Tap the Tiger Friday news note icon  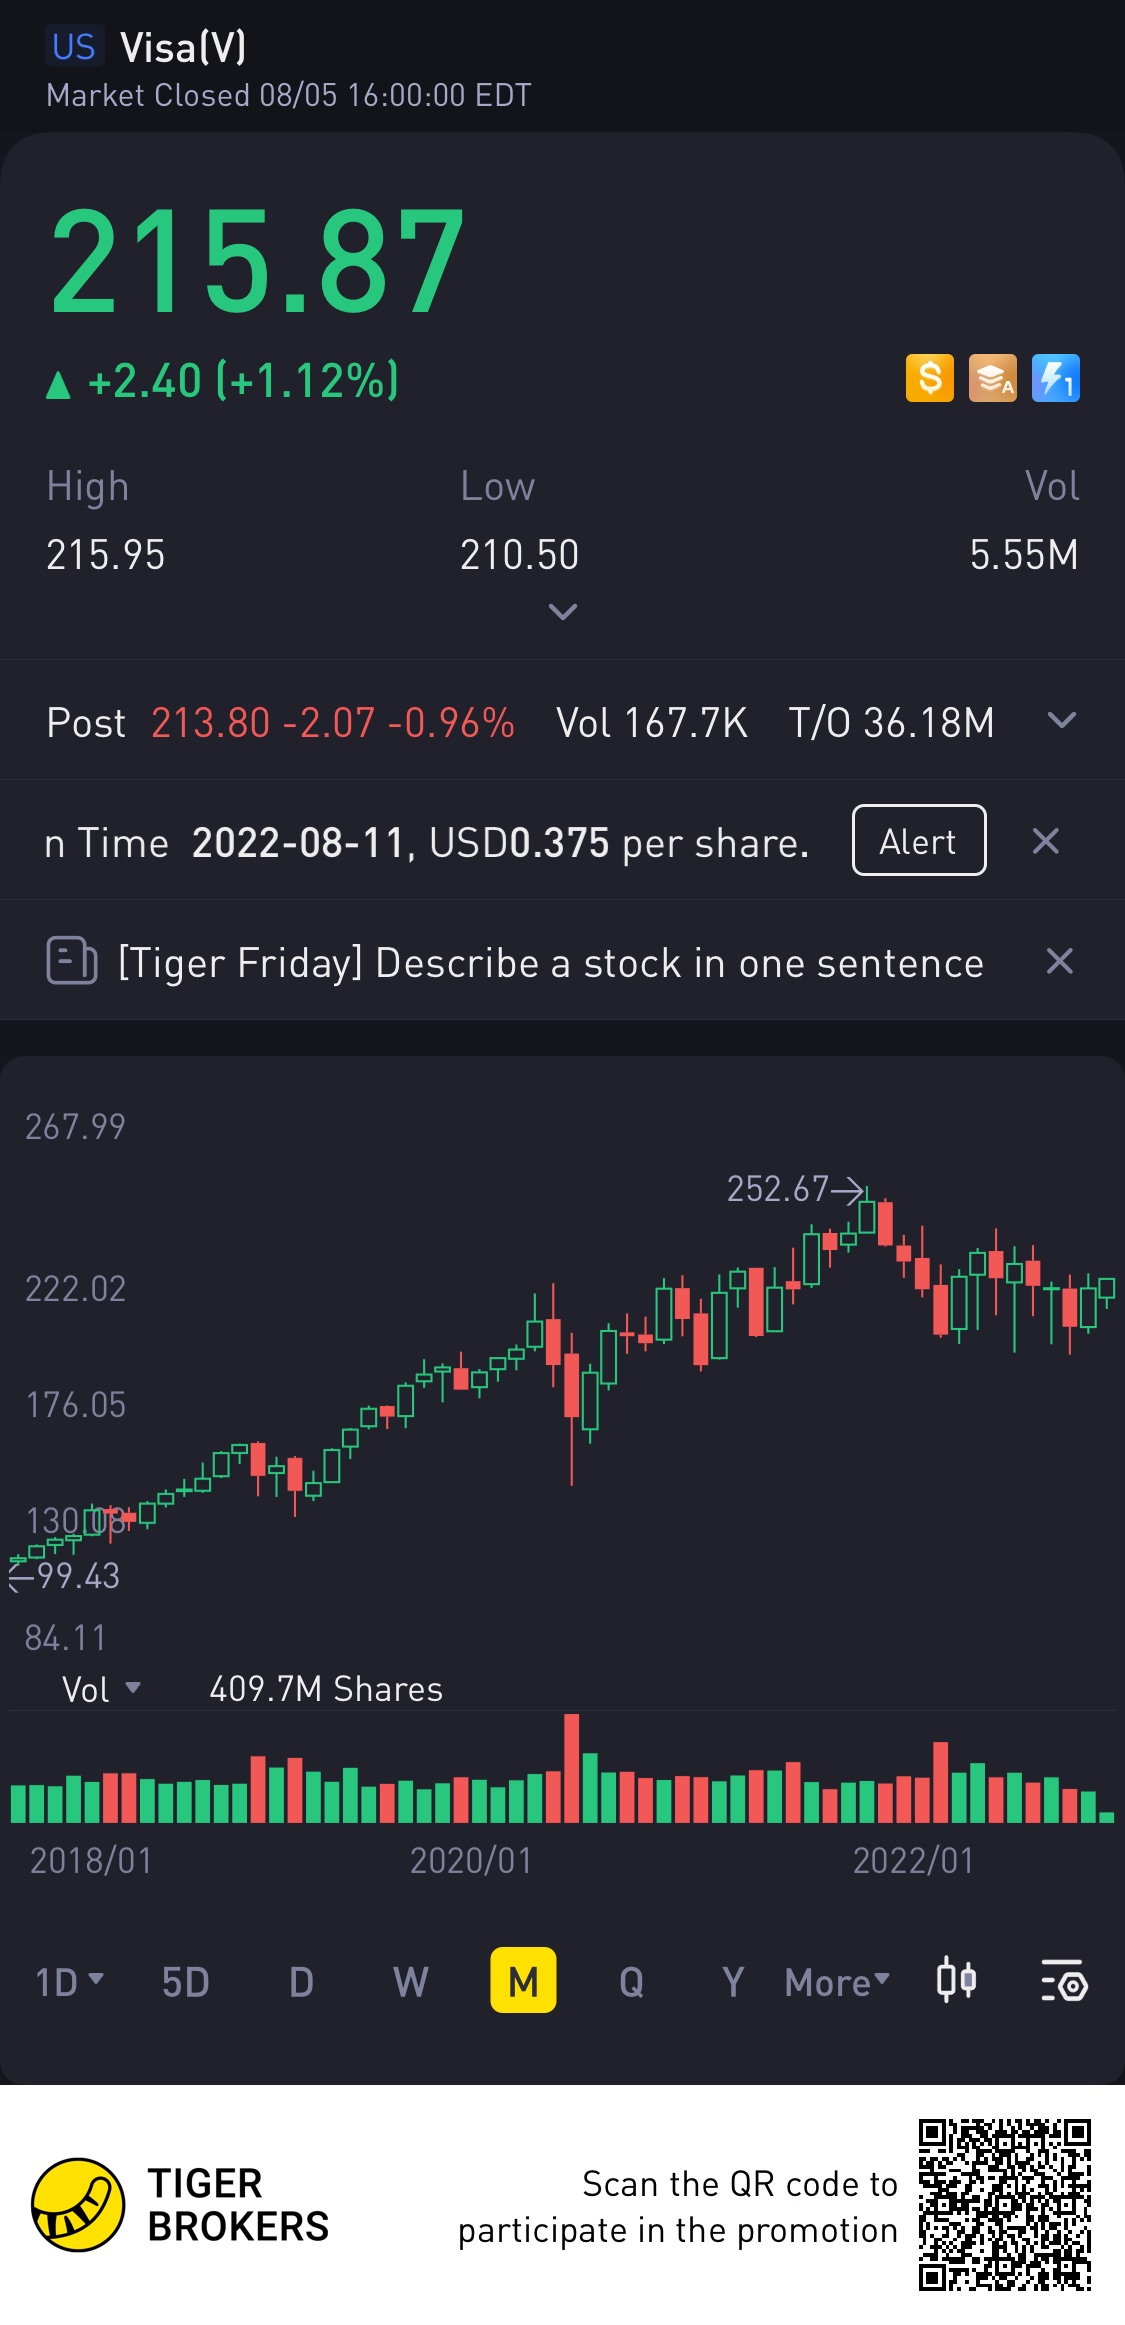click(71, 961)
